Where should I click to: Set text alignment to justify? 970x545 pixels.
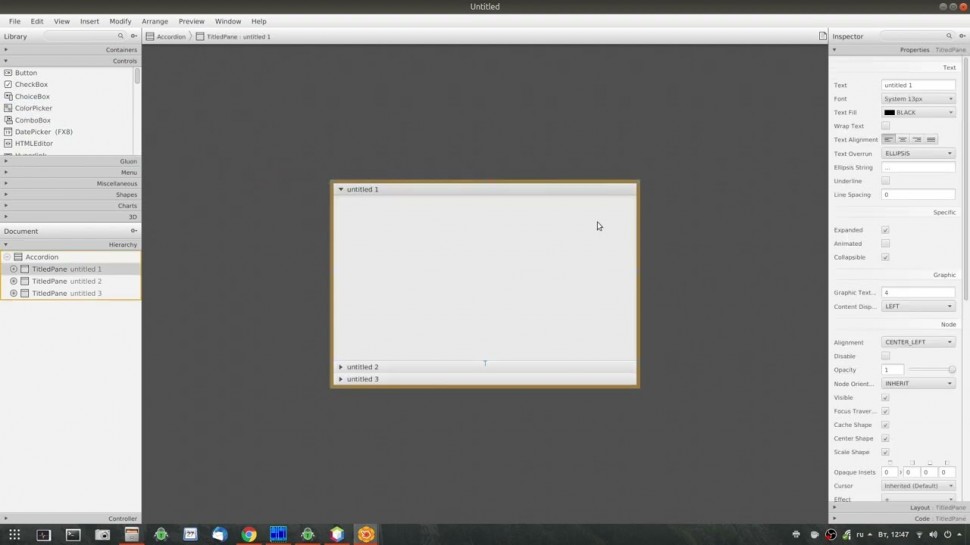tap(931, 140)
